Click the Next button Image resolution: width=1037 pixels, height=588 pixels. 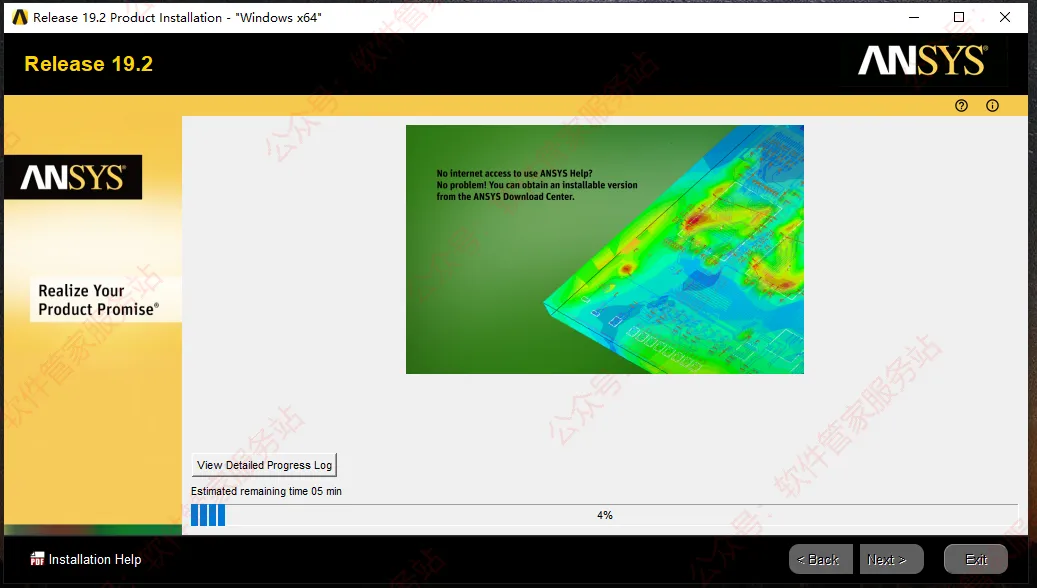(891, 560)
